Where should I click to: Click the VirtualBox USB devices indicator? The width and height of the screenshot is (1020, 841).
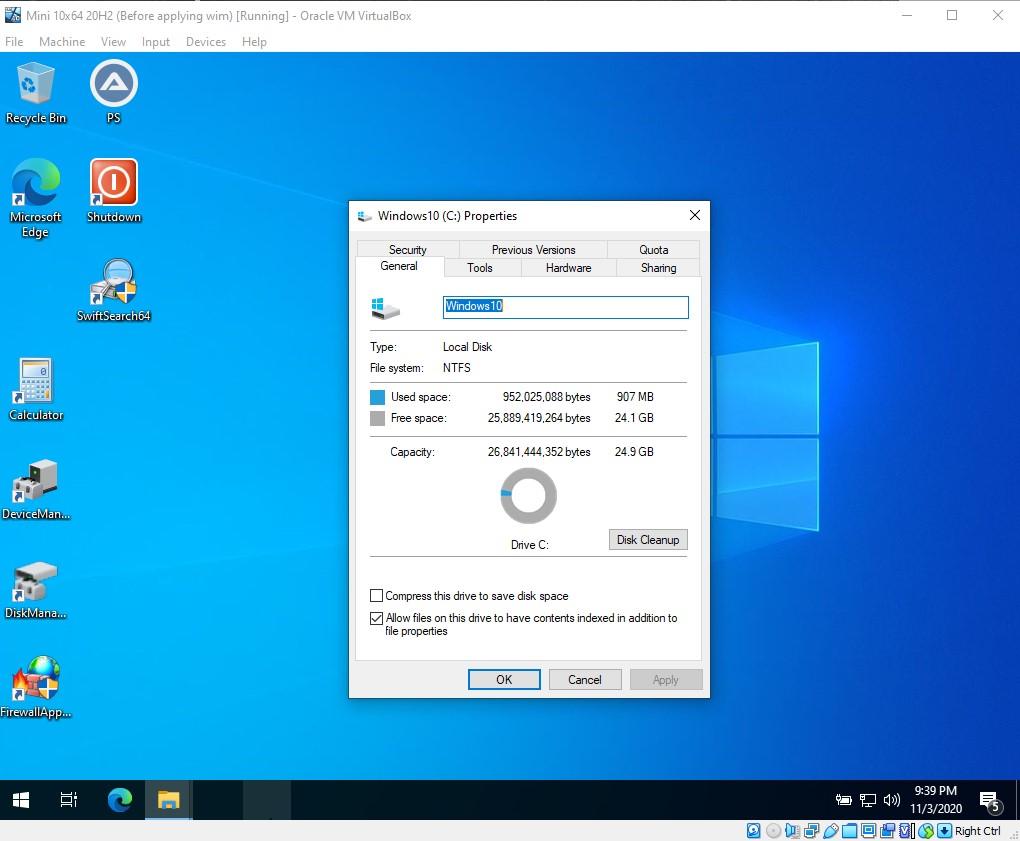[x=831, y=831]
